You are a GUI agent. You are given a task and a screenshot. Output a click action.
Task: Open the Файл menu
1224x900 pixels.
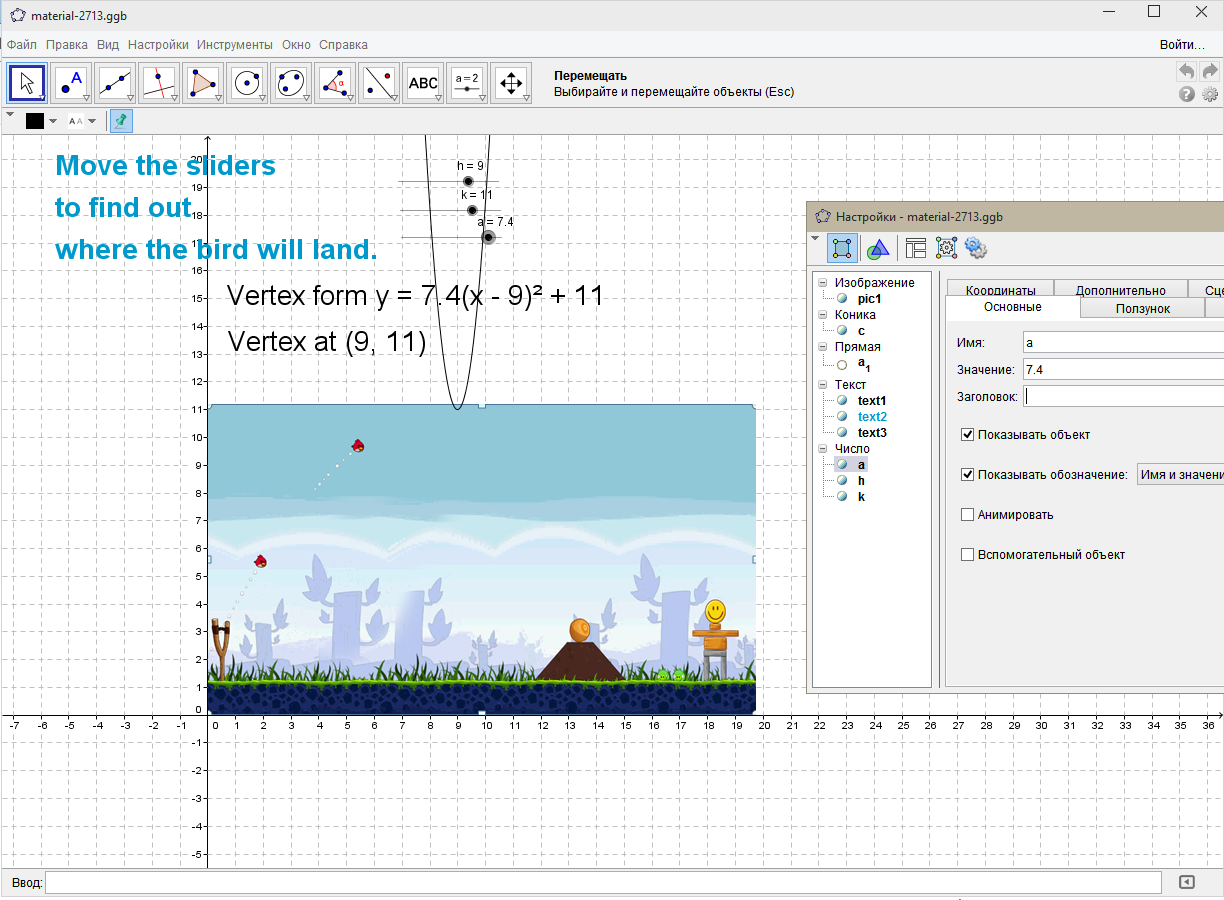coord(22,44)
